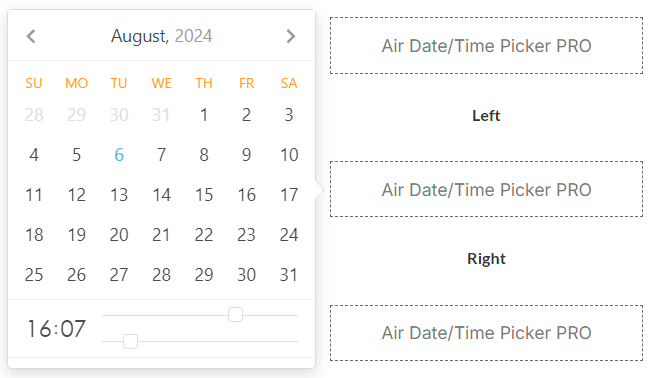653x378 pixels.
Task: Select August 12 in the calendar
Action: (77, 195)
